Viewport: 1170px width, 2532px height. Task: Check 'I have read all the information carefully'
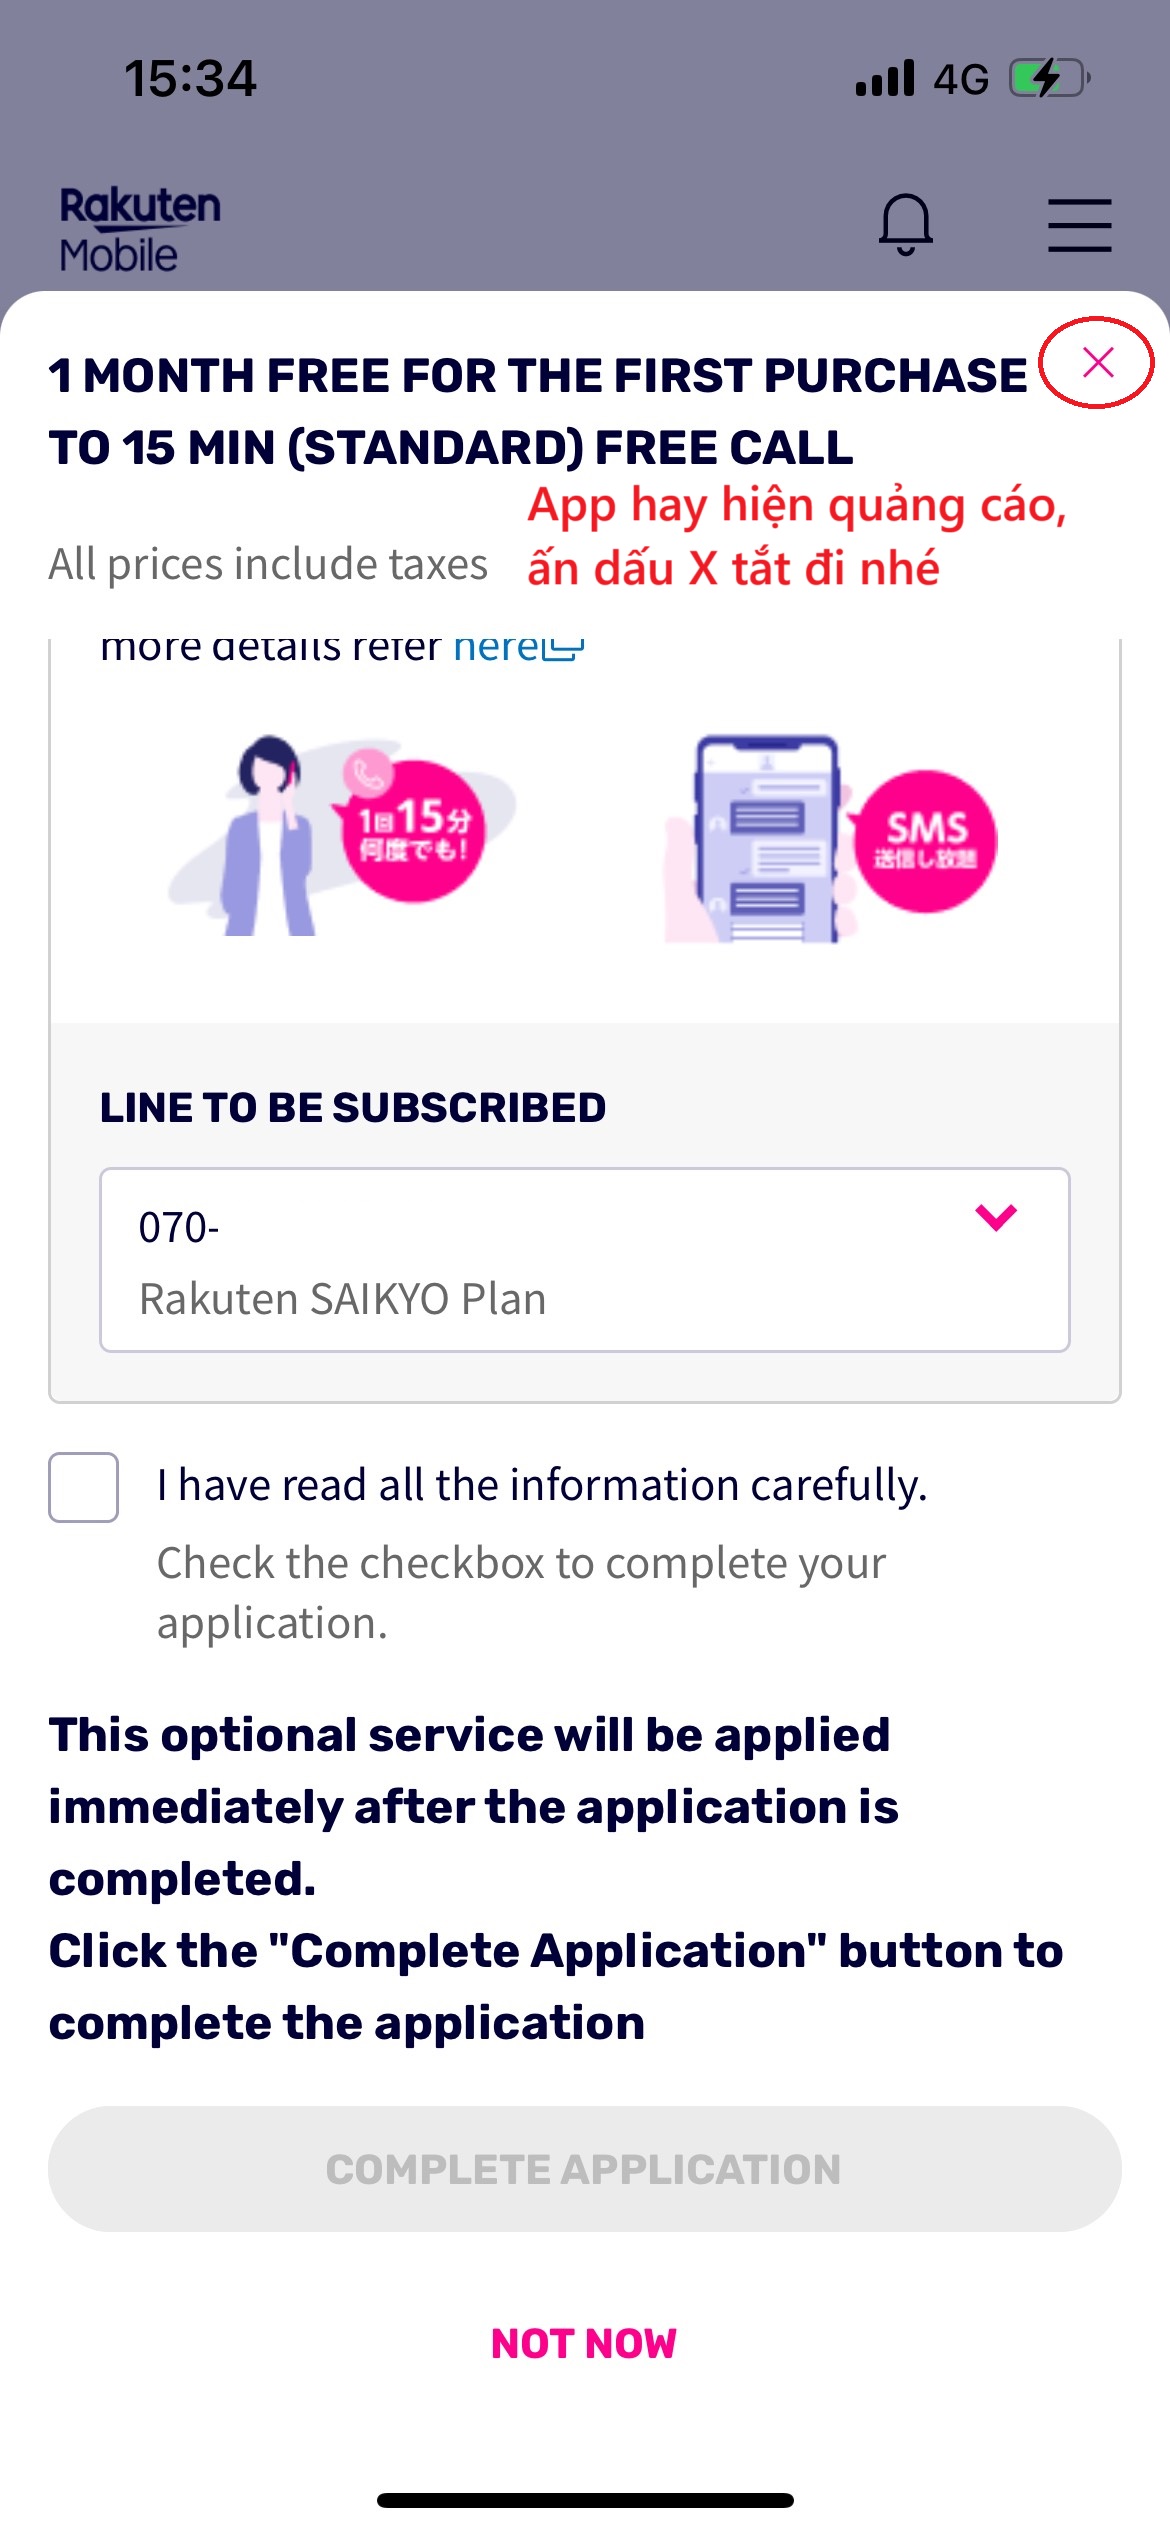84,1487
